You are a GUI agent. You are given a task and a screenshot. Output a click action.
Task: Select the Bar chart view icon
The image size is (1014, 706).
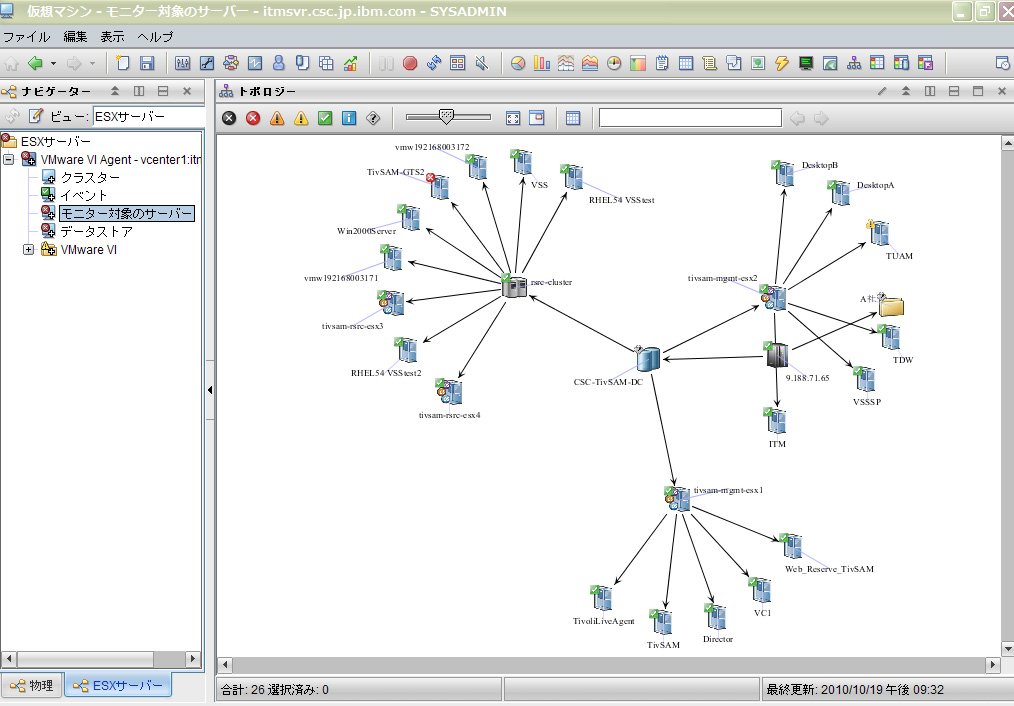(542, 63)
